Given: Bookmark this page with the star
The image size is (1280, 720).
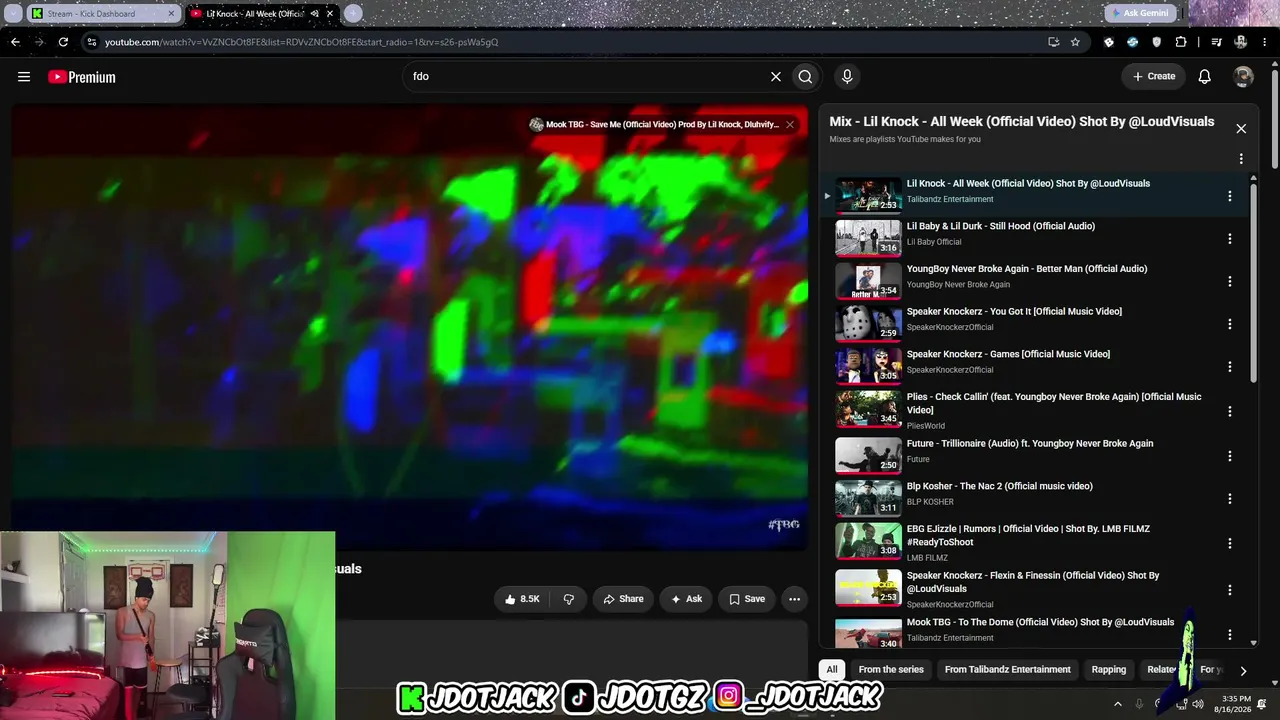Looking at the screenshot, I should click(1075, 42).
